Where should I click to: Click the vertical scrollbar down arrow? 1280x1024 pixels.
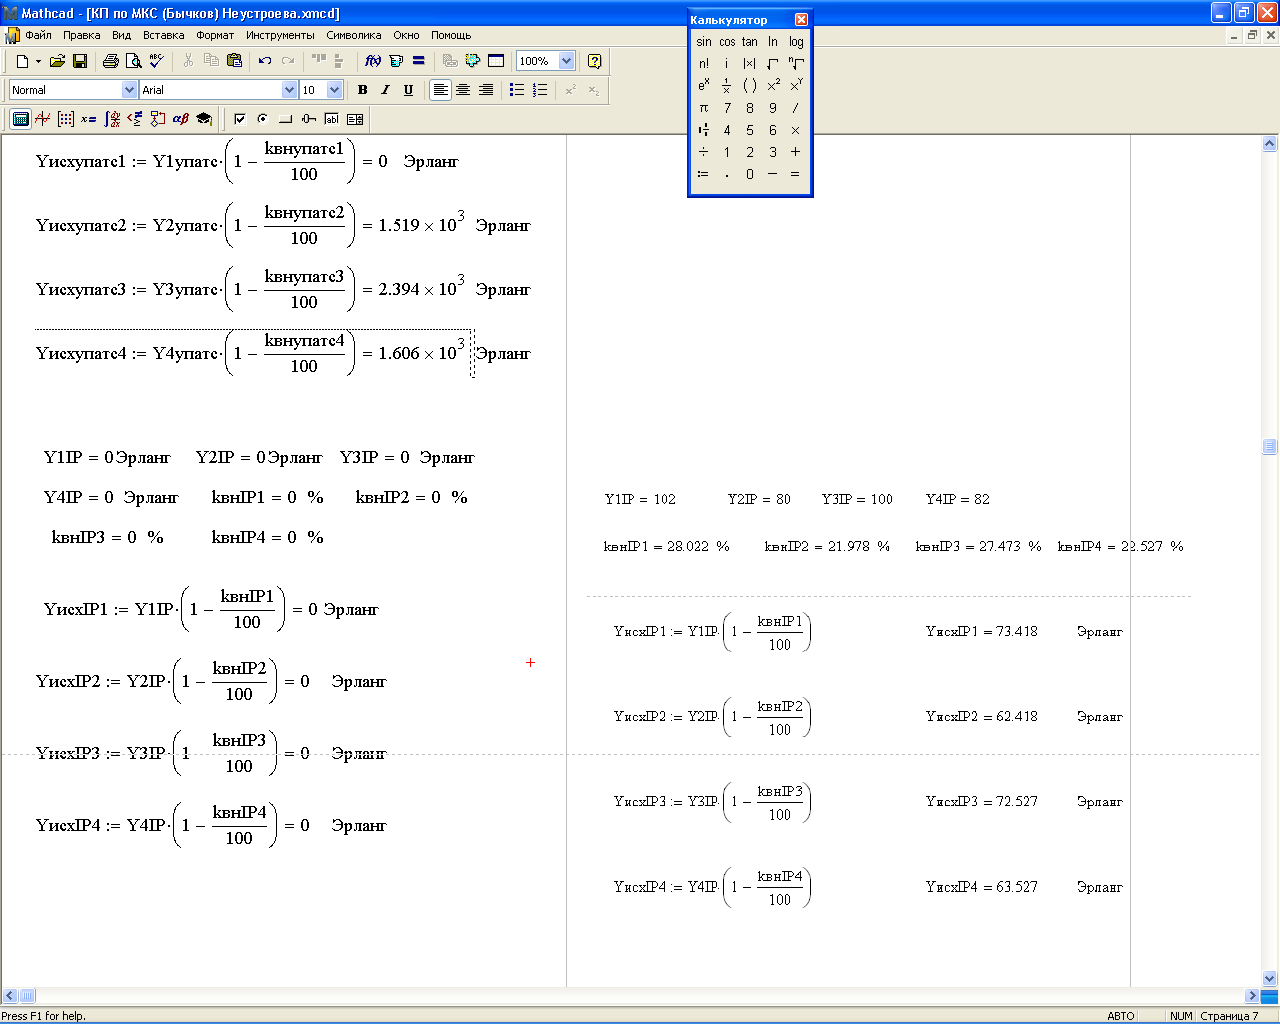(1270, 979)
